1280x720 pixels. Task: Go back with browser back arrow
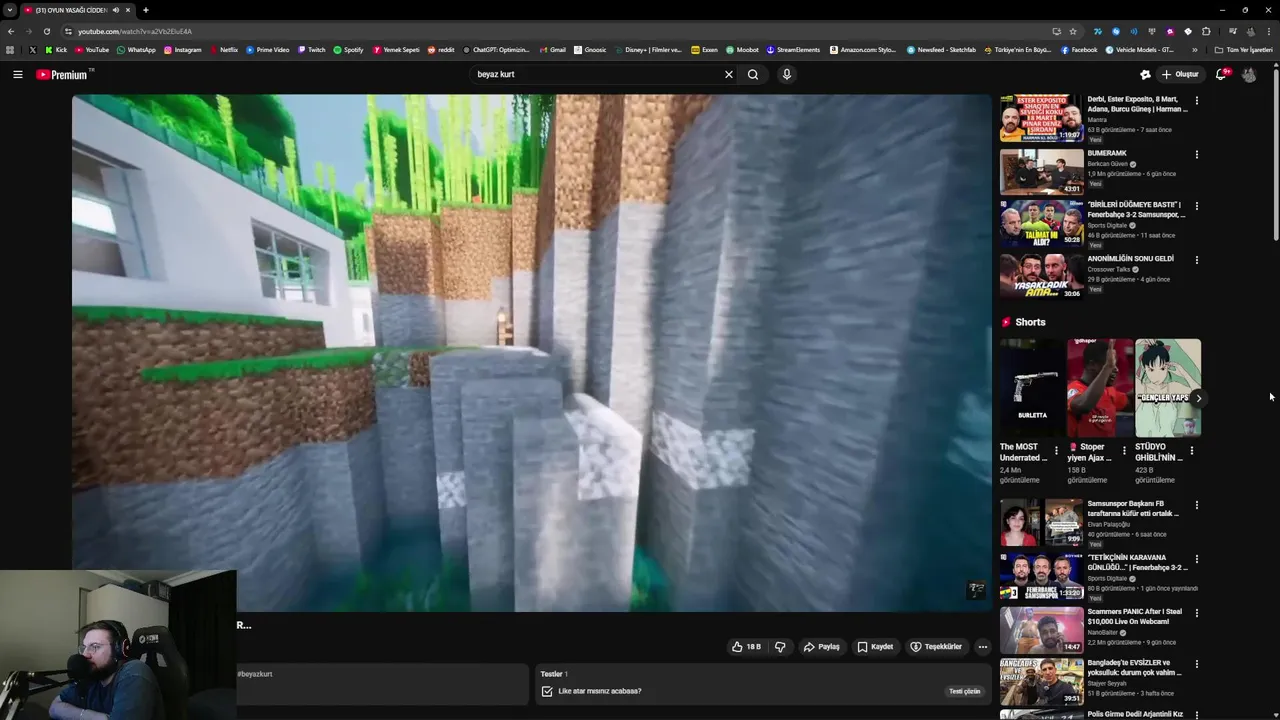pos(11,31)
